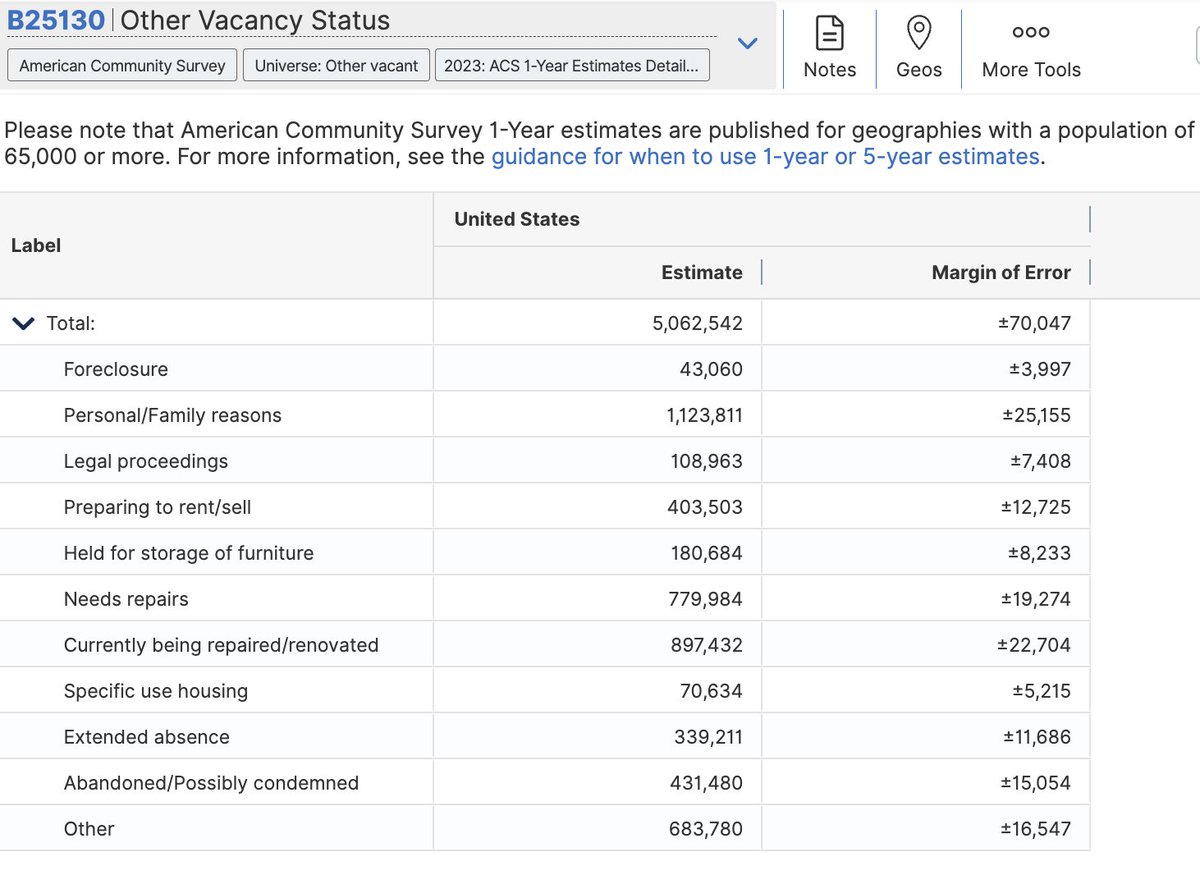Screen dimensions: 1200x875
Task: Click the Estimate column resize handle
Action: click(x=762, y=272)
